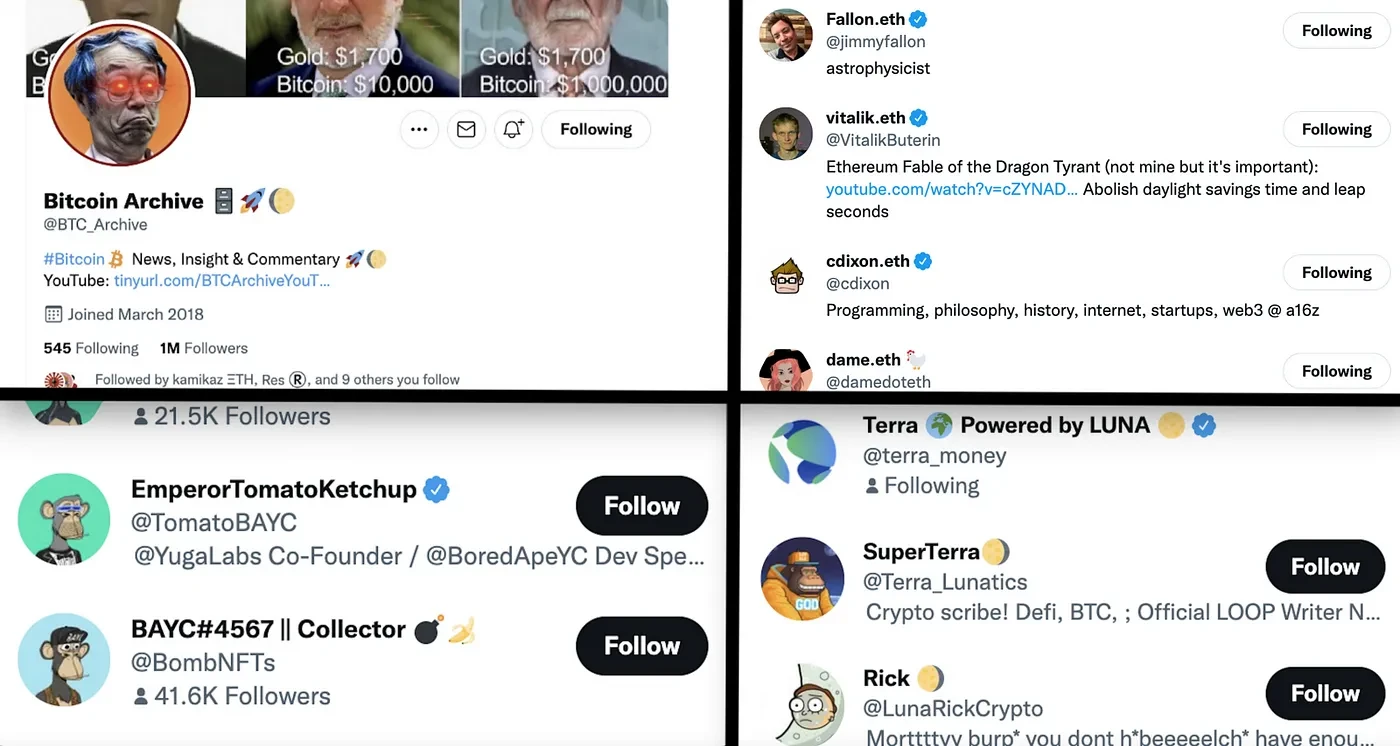
Task: Toggle Following for cdixon.eth
Action: [1336, 272]
